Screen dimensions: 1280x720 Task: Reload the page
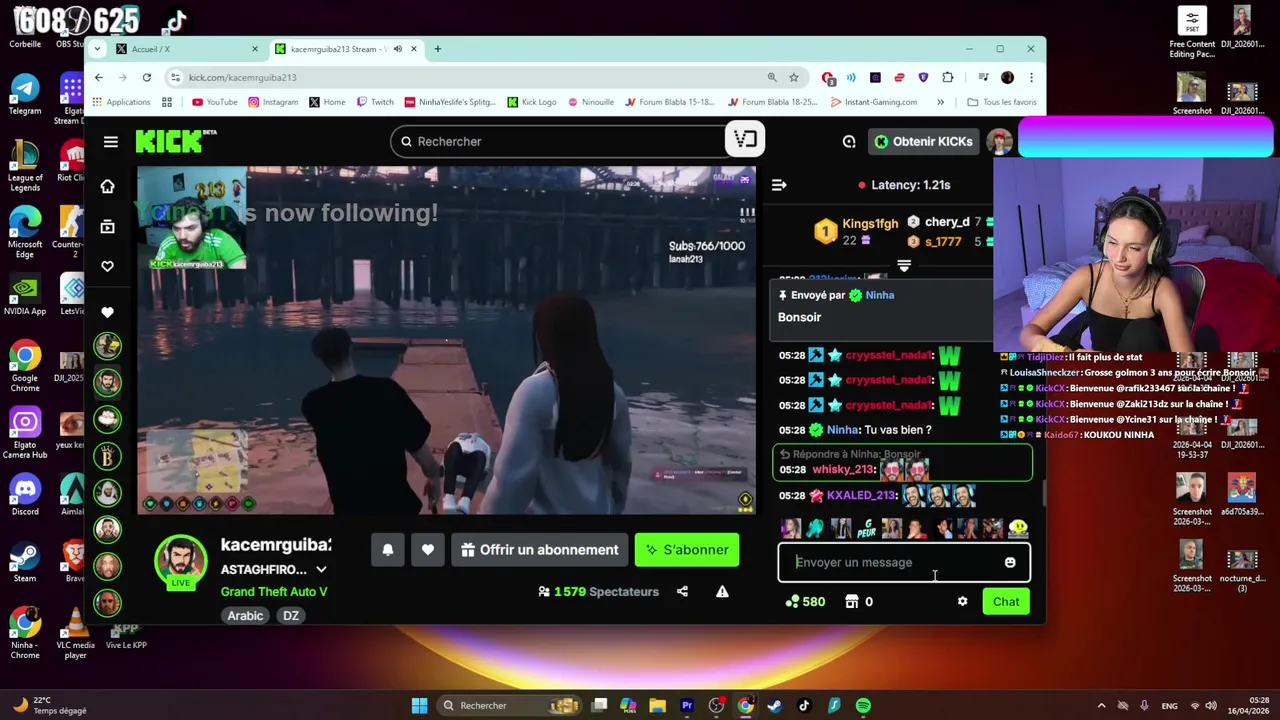[147, 77]
